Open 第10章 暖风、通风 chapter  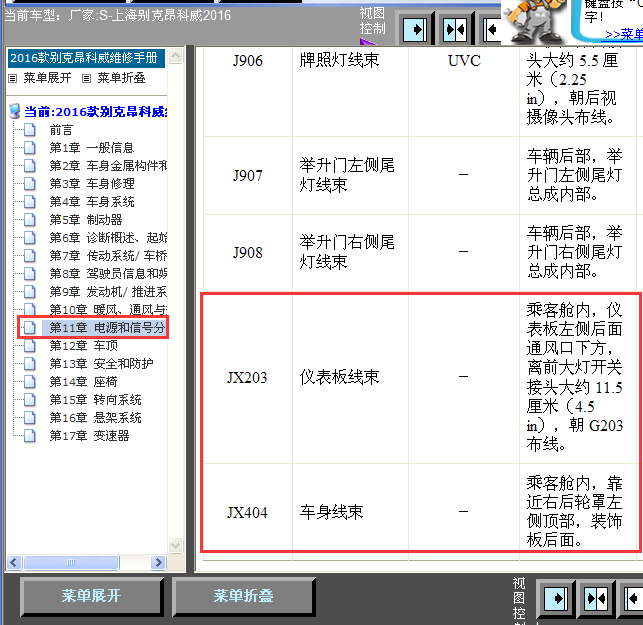click(108, 310)
